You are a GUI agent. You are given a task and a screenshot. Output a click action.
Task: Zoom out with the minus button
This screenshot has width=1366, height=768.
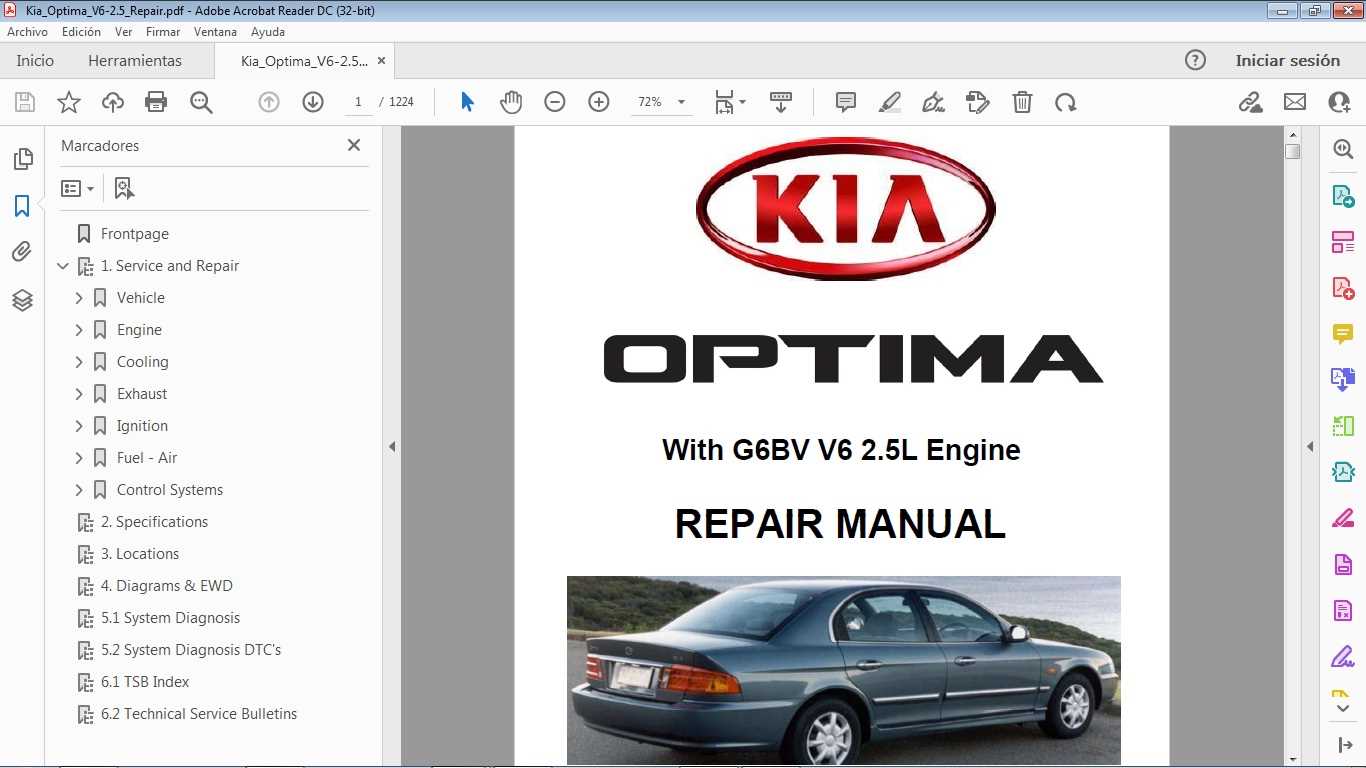coord(555,102)
